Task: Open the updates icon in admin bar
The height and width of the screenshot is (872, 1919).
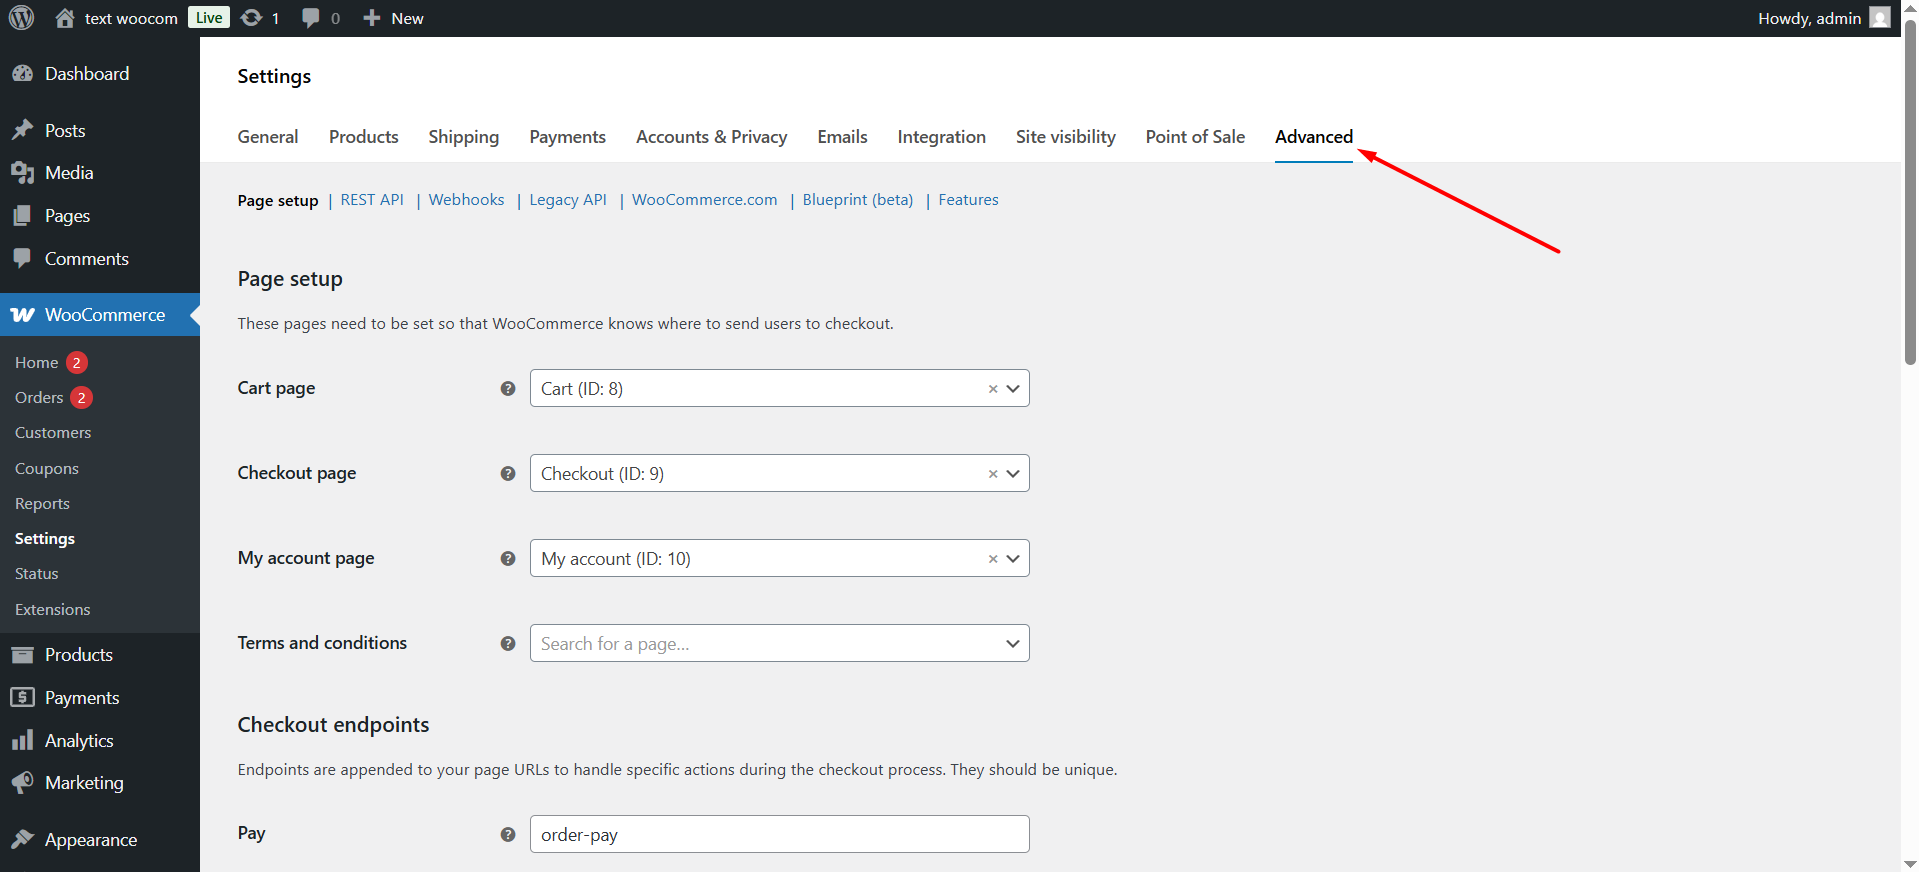Action: (252, 18)
